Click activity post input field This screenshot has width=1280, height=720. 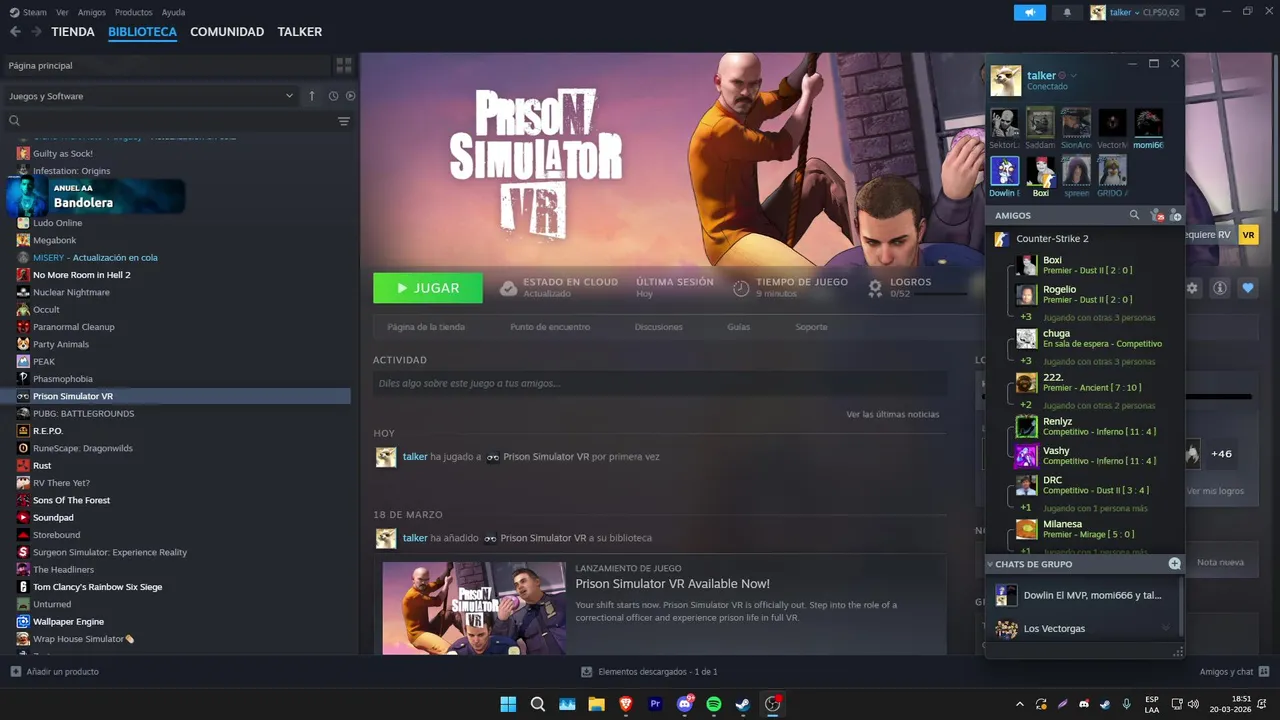[x=660, y=383]
